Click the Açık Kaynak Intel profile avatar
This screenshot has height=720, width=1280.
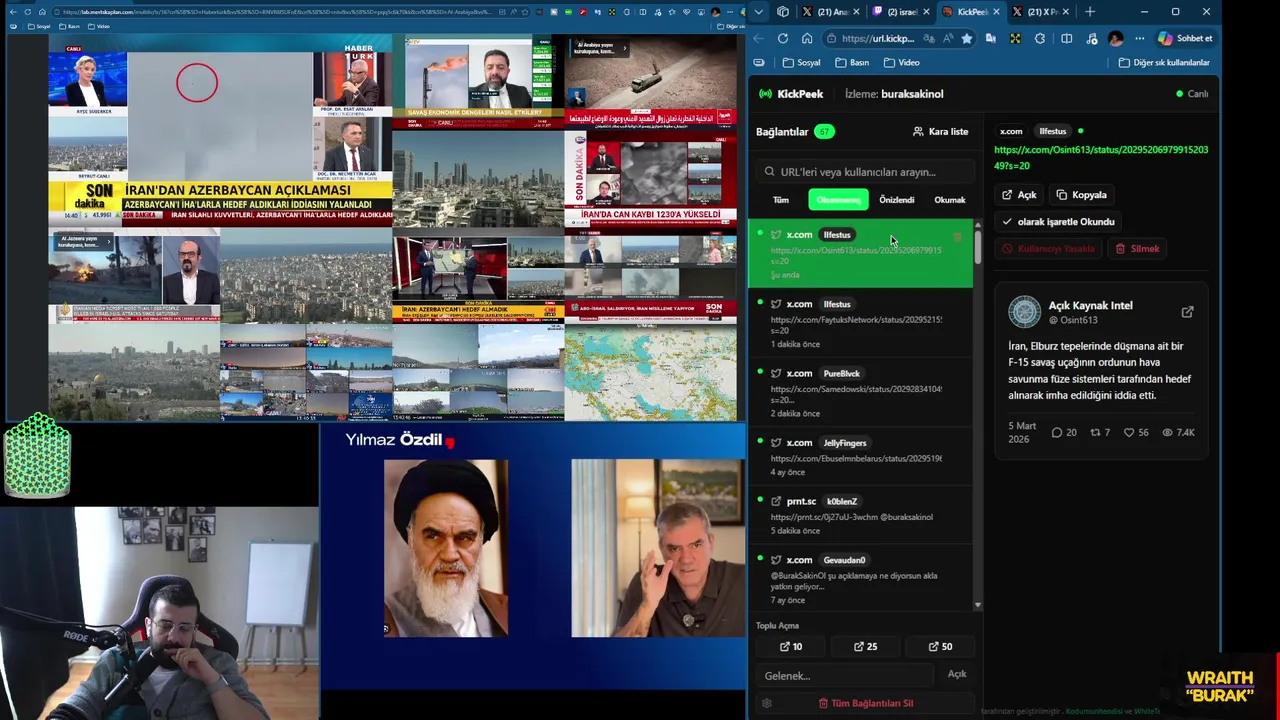pos(1024,312)
